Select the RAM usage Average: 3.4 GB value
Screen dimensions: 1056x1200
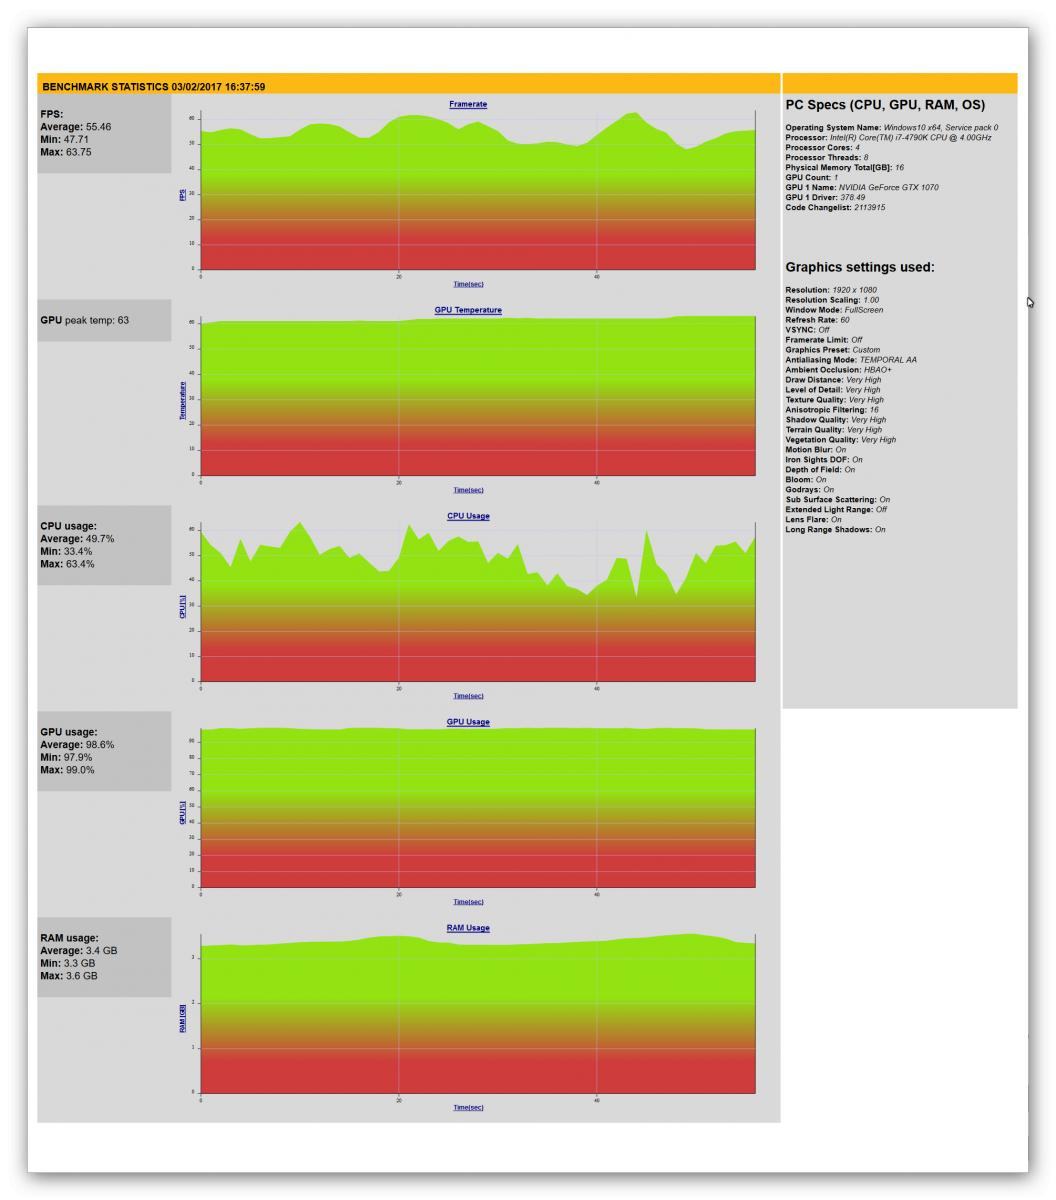[79, 951]
